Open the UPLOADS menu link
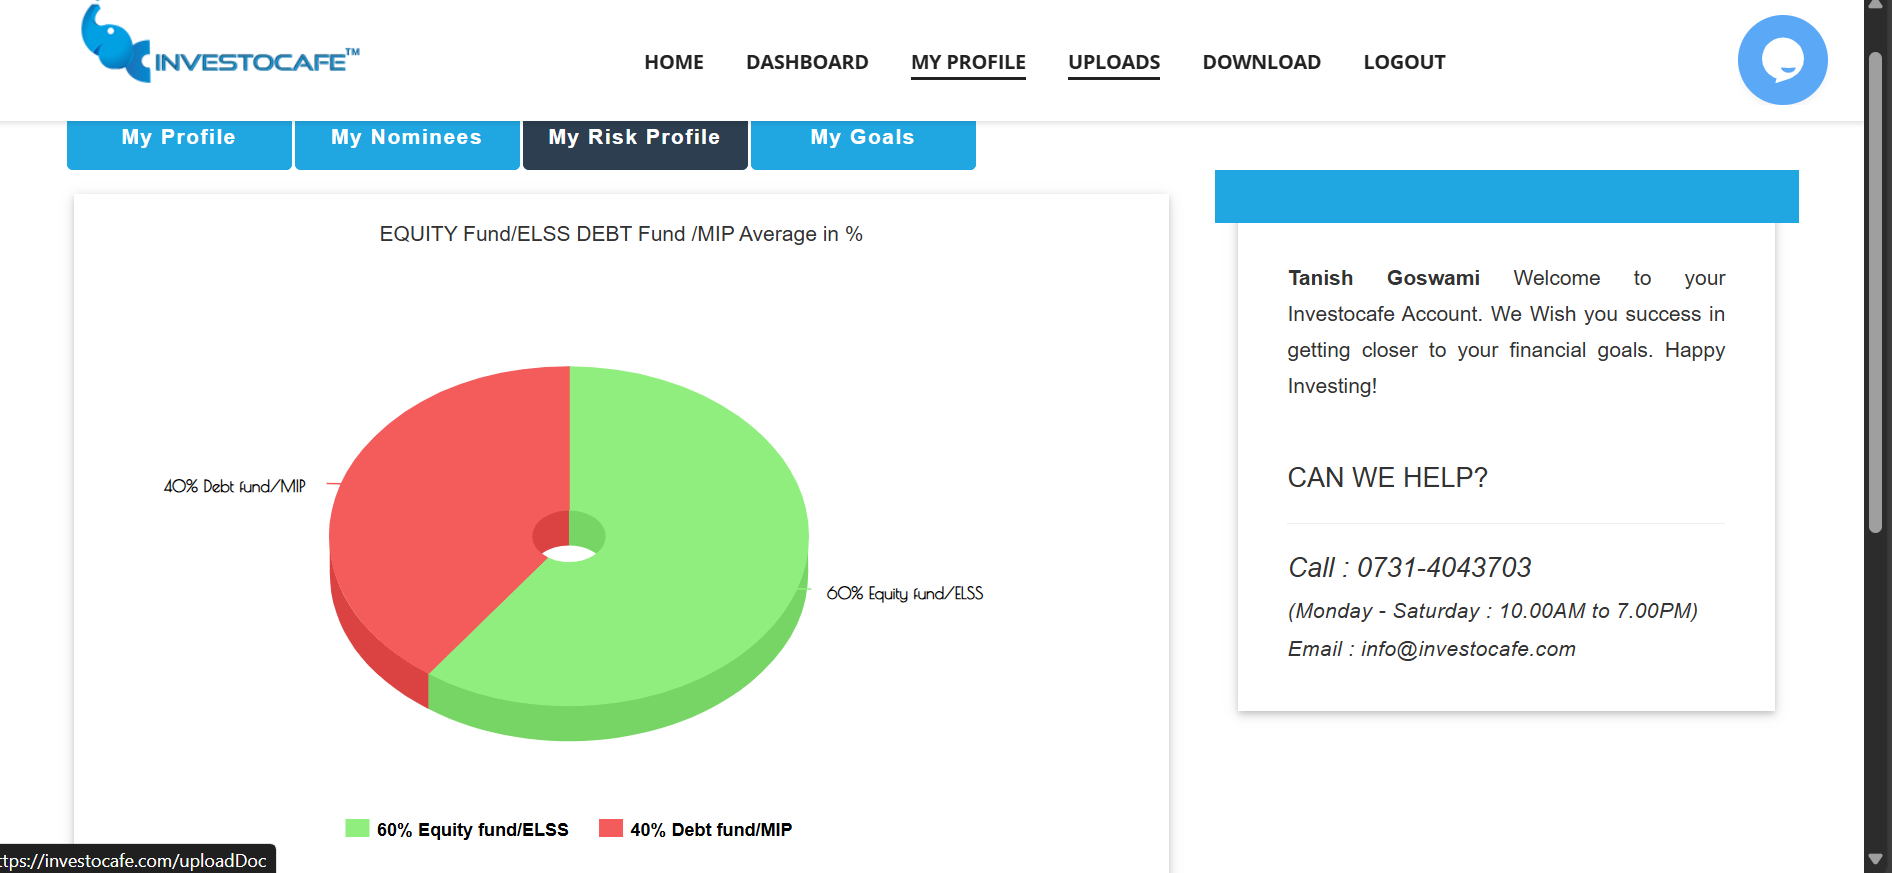 click(1113, 62)
